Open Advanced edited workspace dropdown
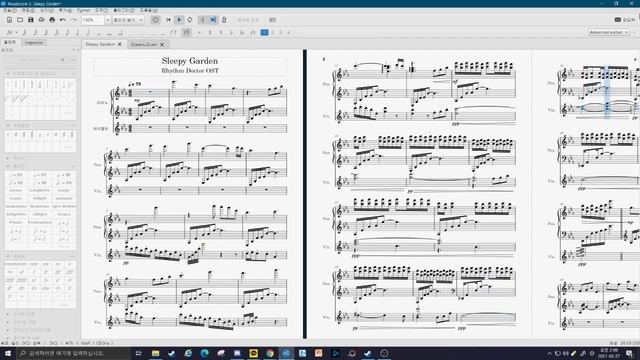This screenshot has width=640, height=360. (609, 32)
